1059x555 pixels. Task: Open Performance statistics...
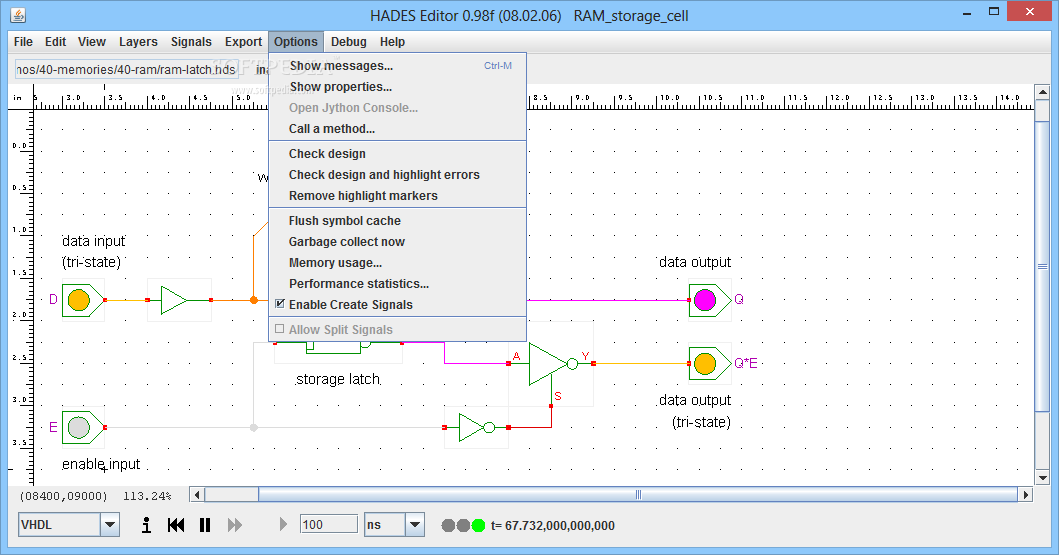pyautogui.click(x=397, y=284)
